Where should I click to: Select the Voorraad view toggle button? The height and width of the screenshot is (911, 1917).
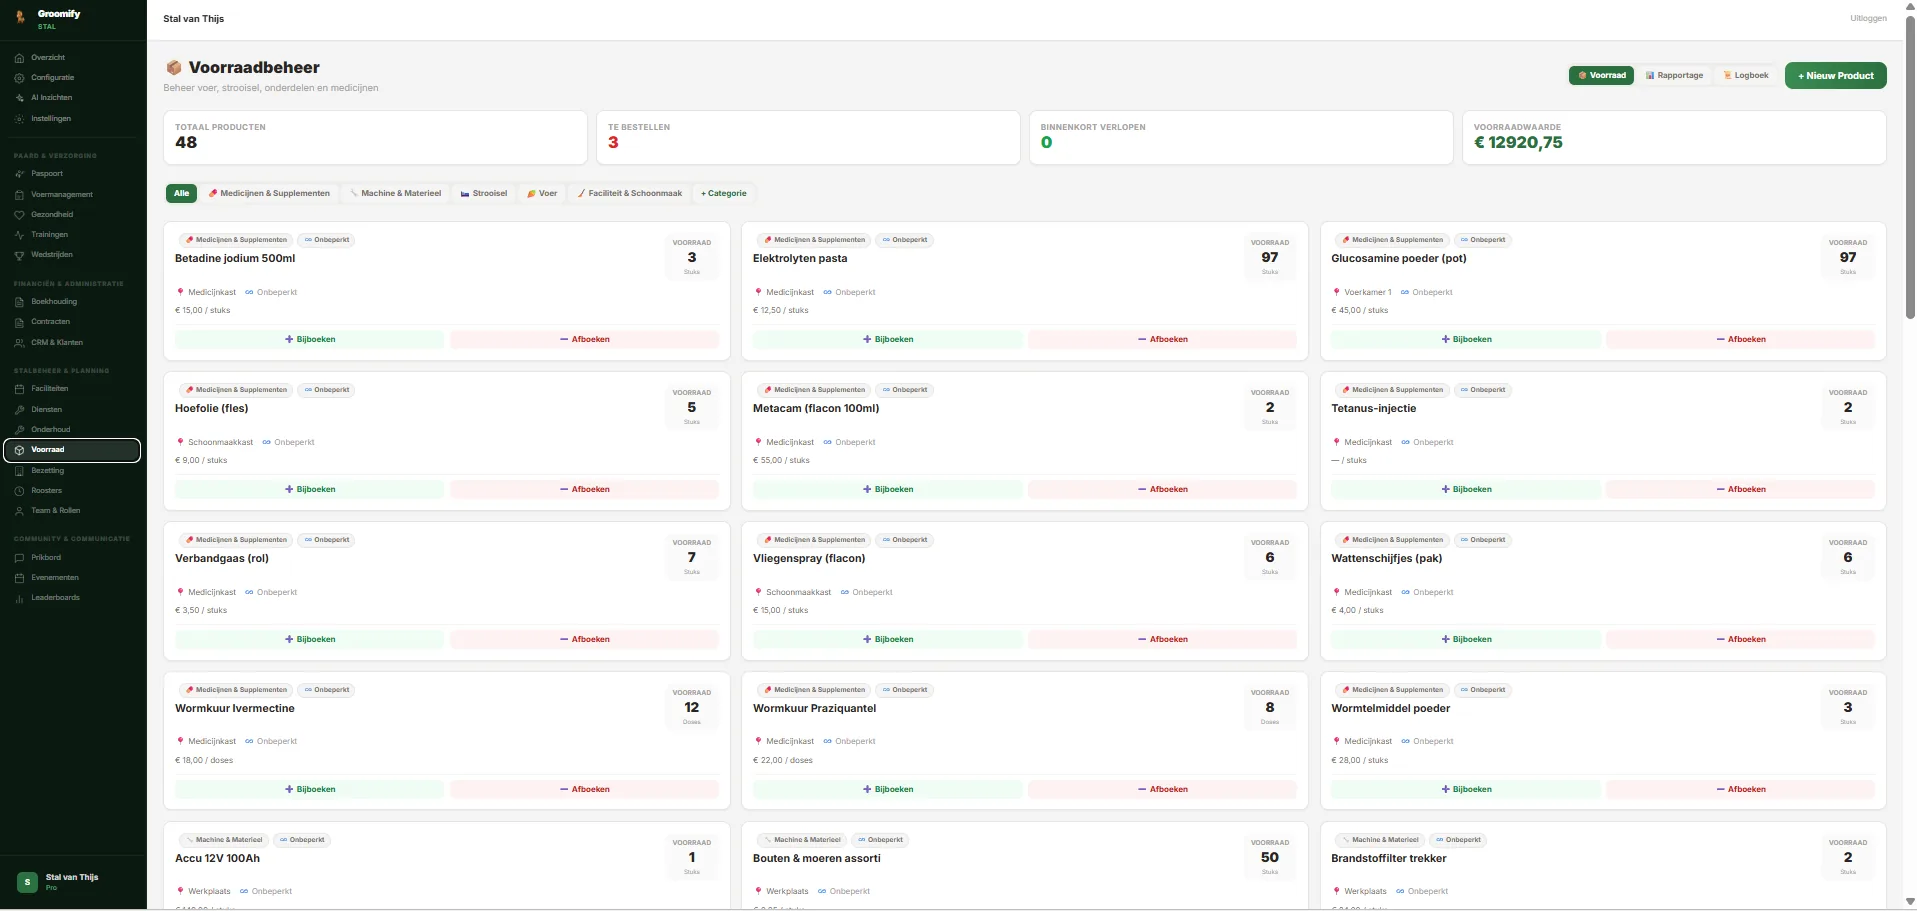(x=1601, y=75)
